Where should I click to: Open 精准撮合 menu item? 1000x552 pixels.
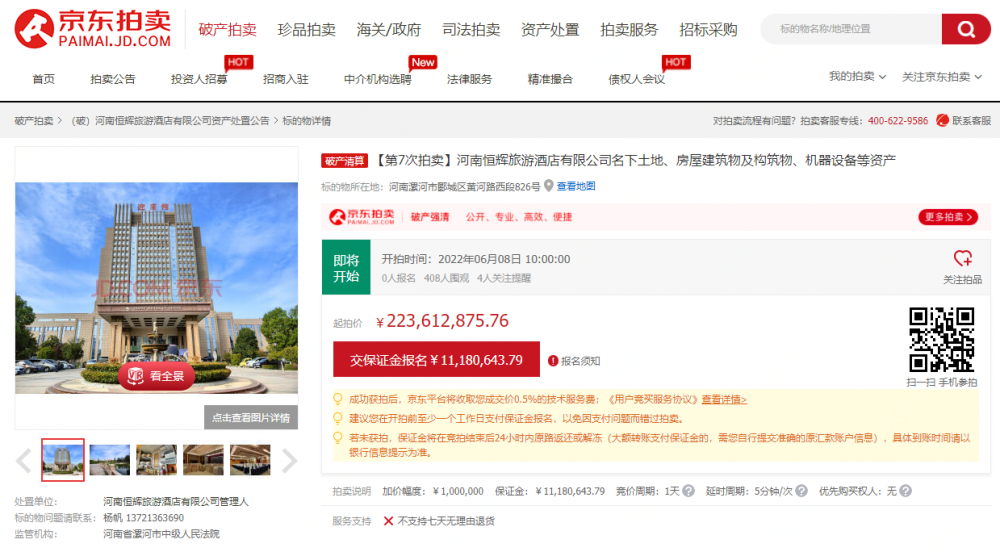(x=550, y=79)
